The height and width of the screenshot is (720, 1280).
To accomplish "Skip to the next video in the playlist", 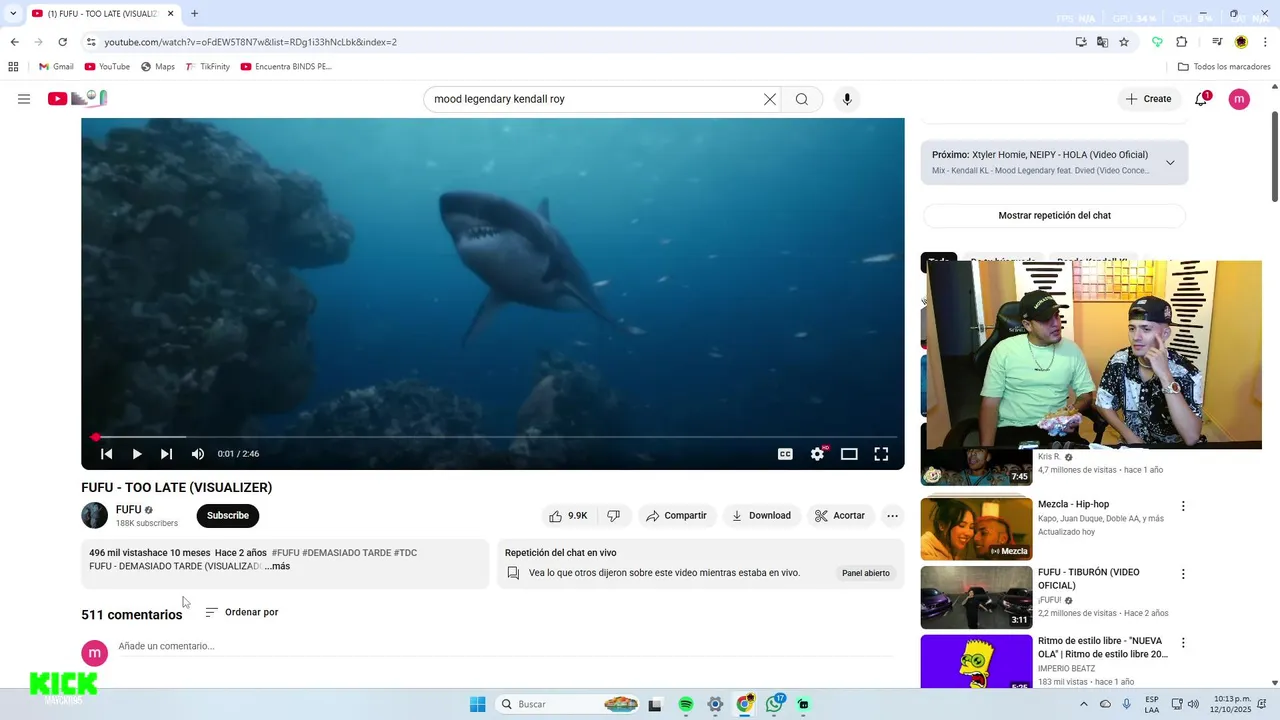I will [x=167, y=454].
